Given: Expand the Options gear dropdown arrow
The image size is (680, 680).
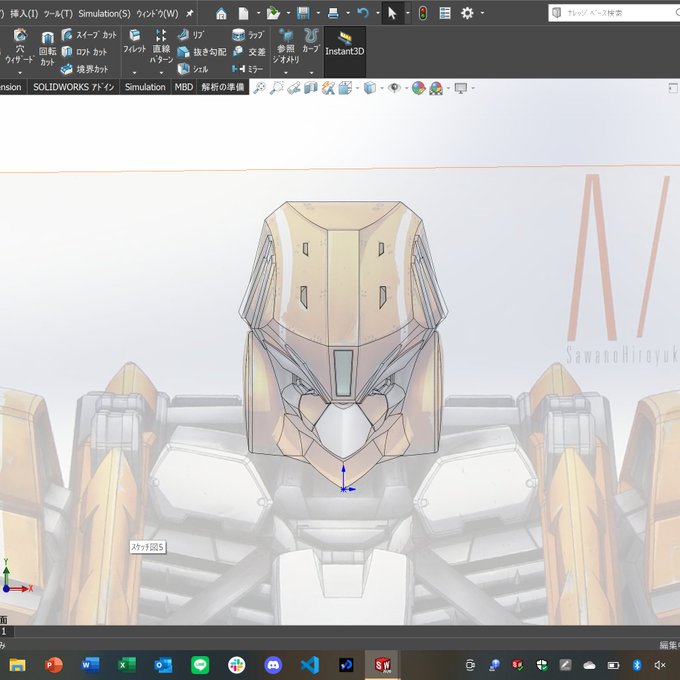Looking at the screenshot, I should tap(482, 13).
